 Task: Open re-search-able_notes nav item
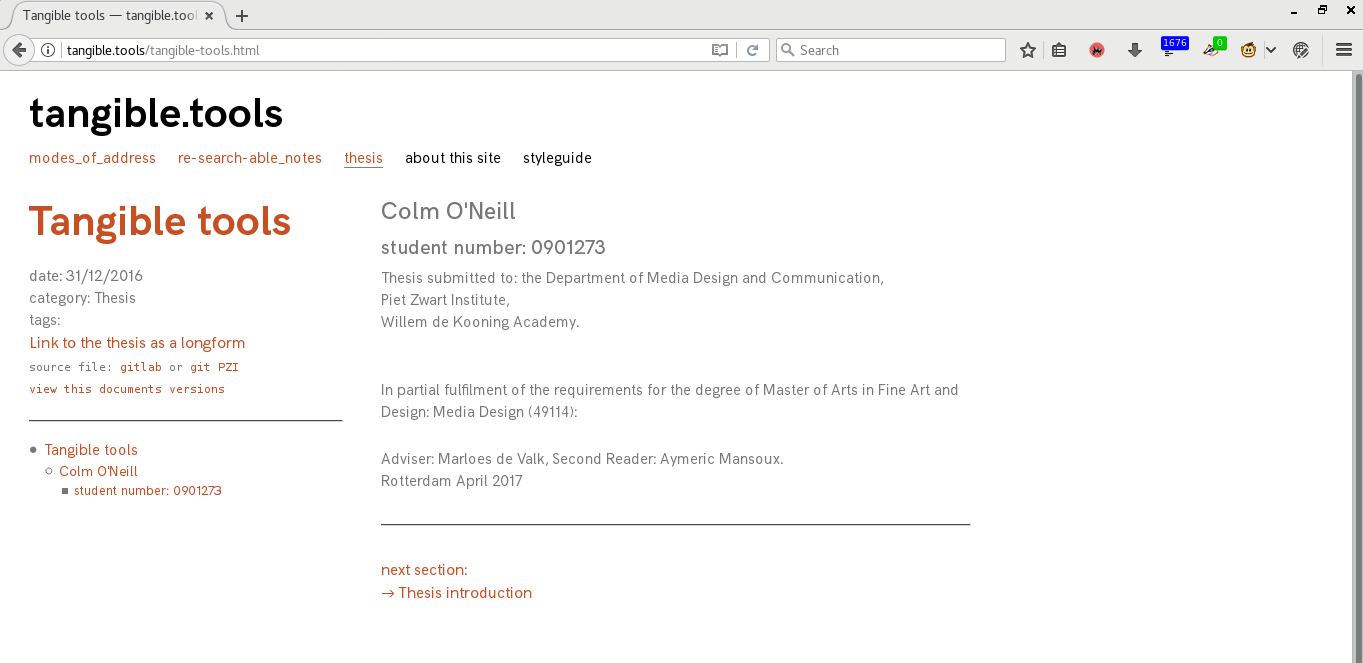tap(250, 158)
